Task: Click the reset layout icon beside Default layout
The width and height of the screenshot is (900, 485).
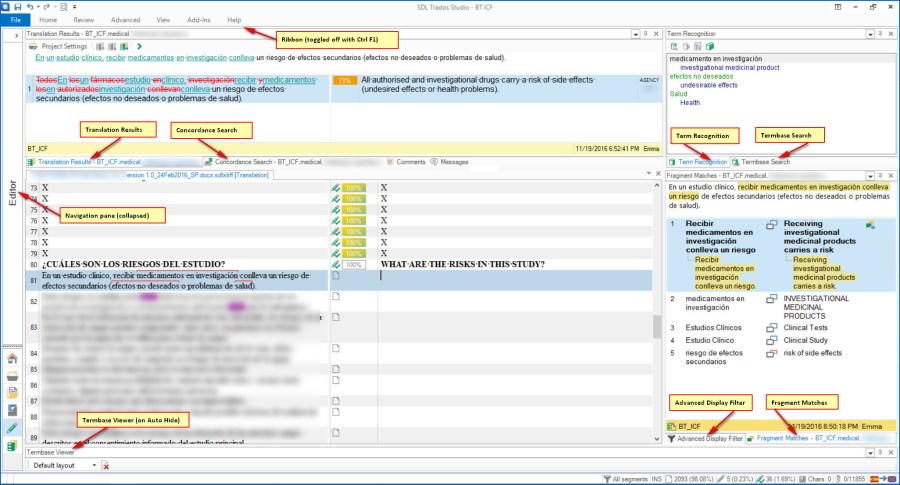Action: [105, 466]
